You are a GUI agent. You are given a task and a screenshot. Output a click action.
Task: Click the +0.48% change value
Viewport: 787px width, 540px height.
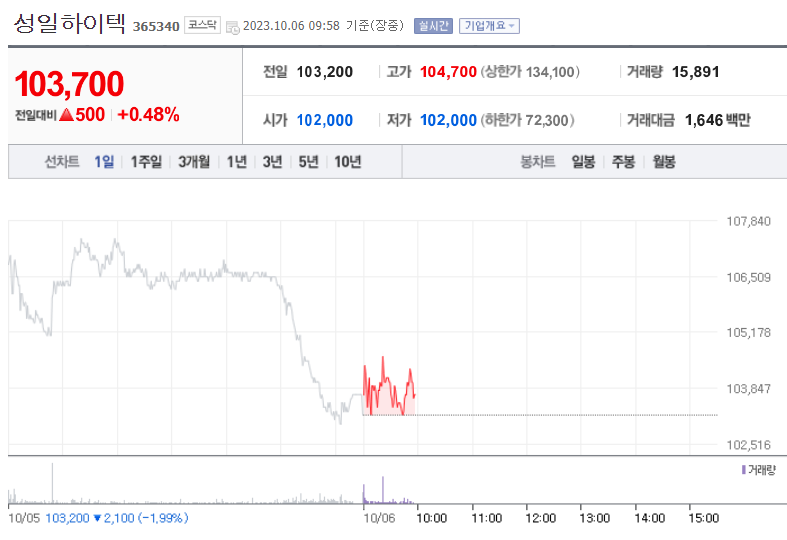pyautogui.click(x=148, y=114)
